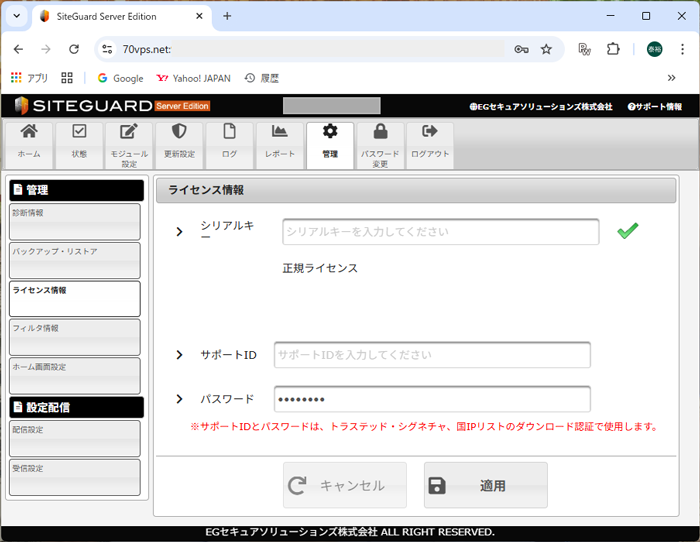Close the SiteGuard Server Edition tab
The width and height of the screenshot is (700, 542).
click(x=199, y=16)
